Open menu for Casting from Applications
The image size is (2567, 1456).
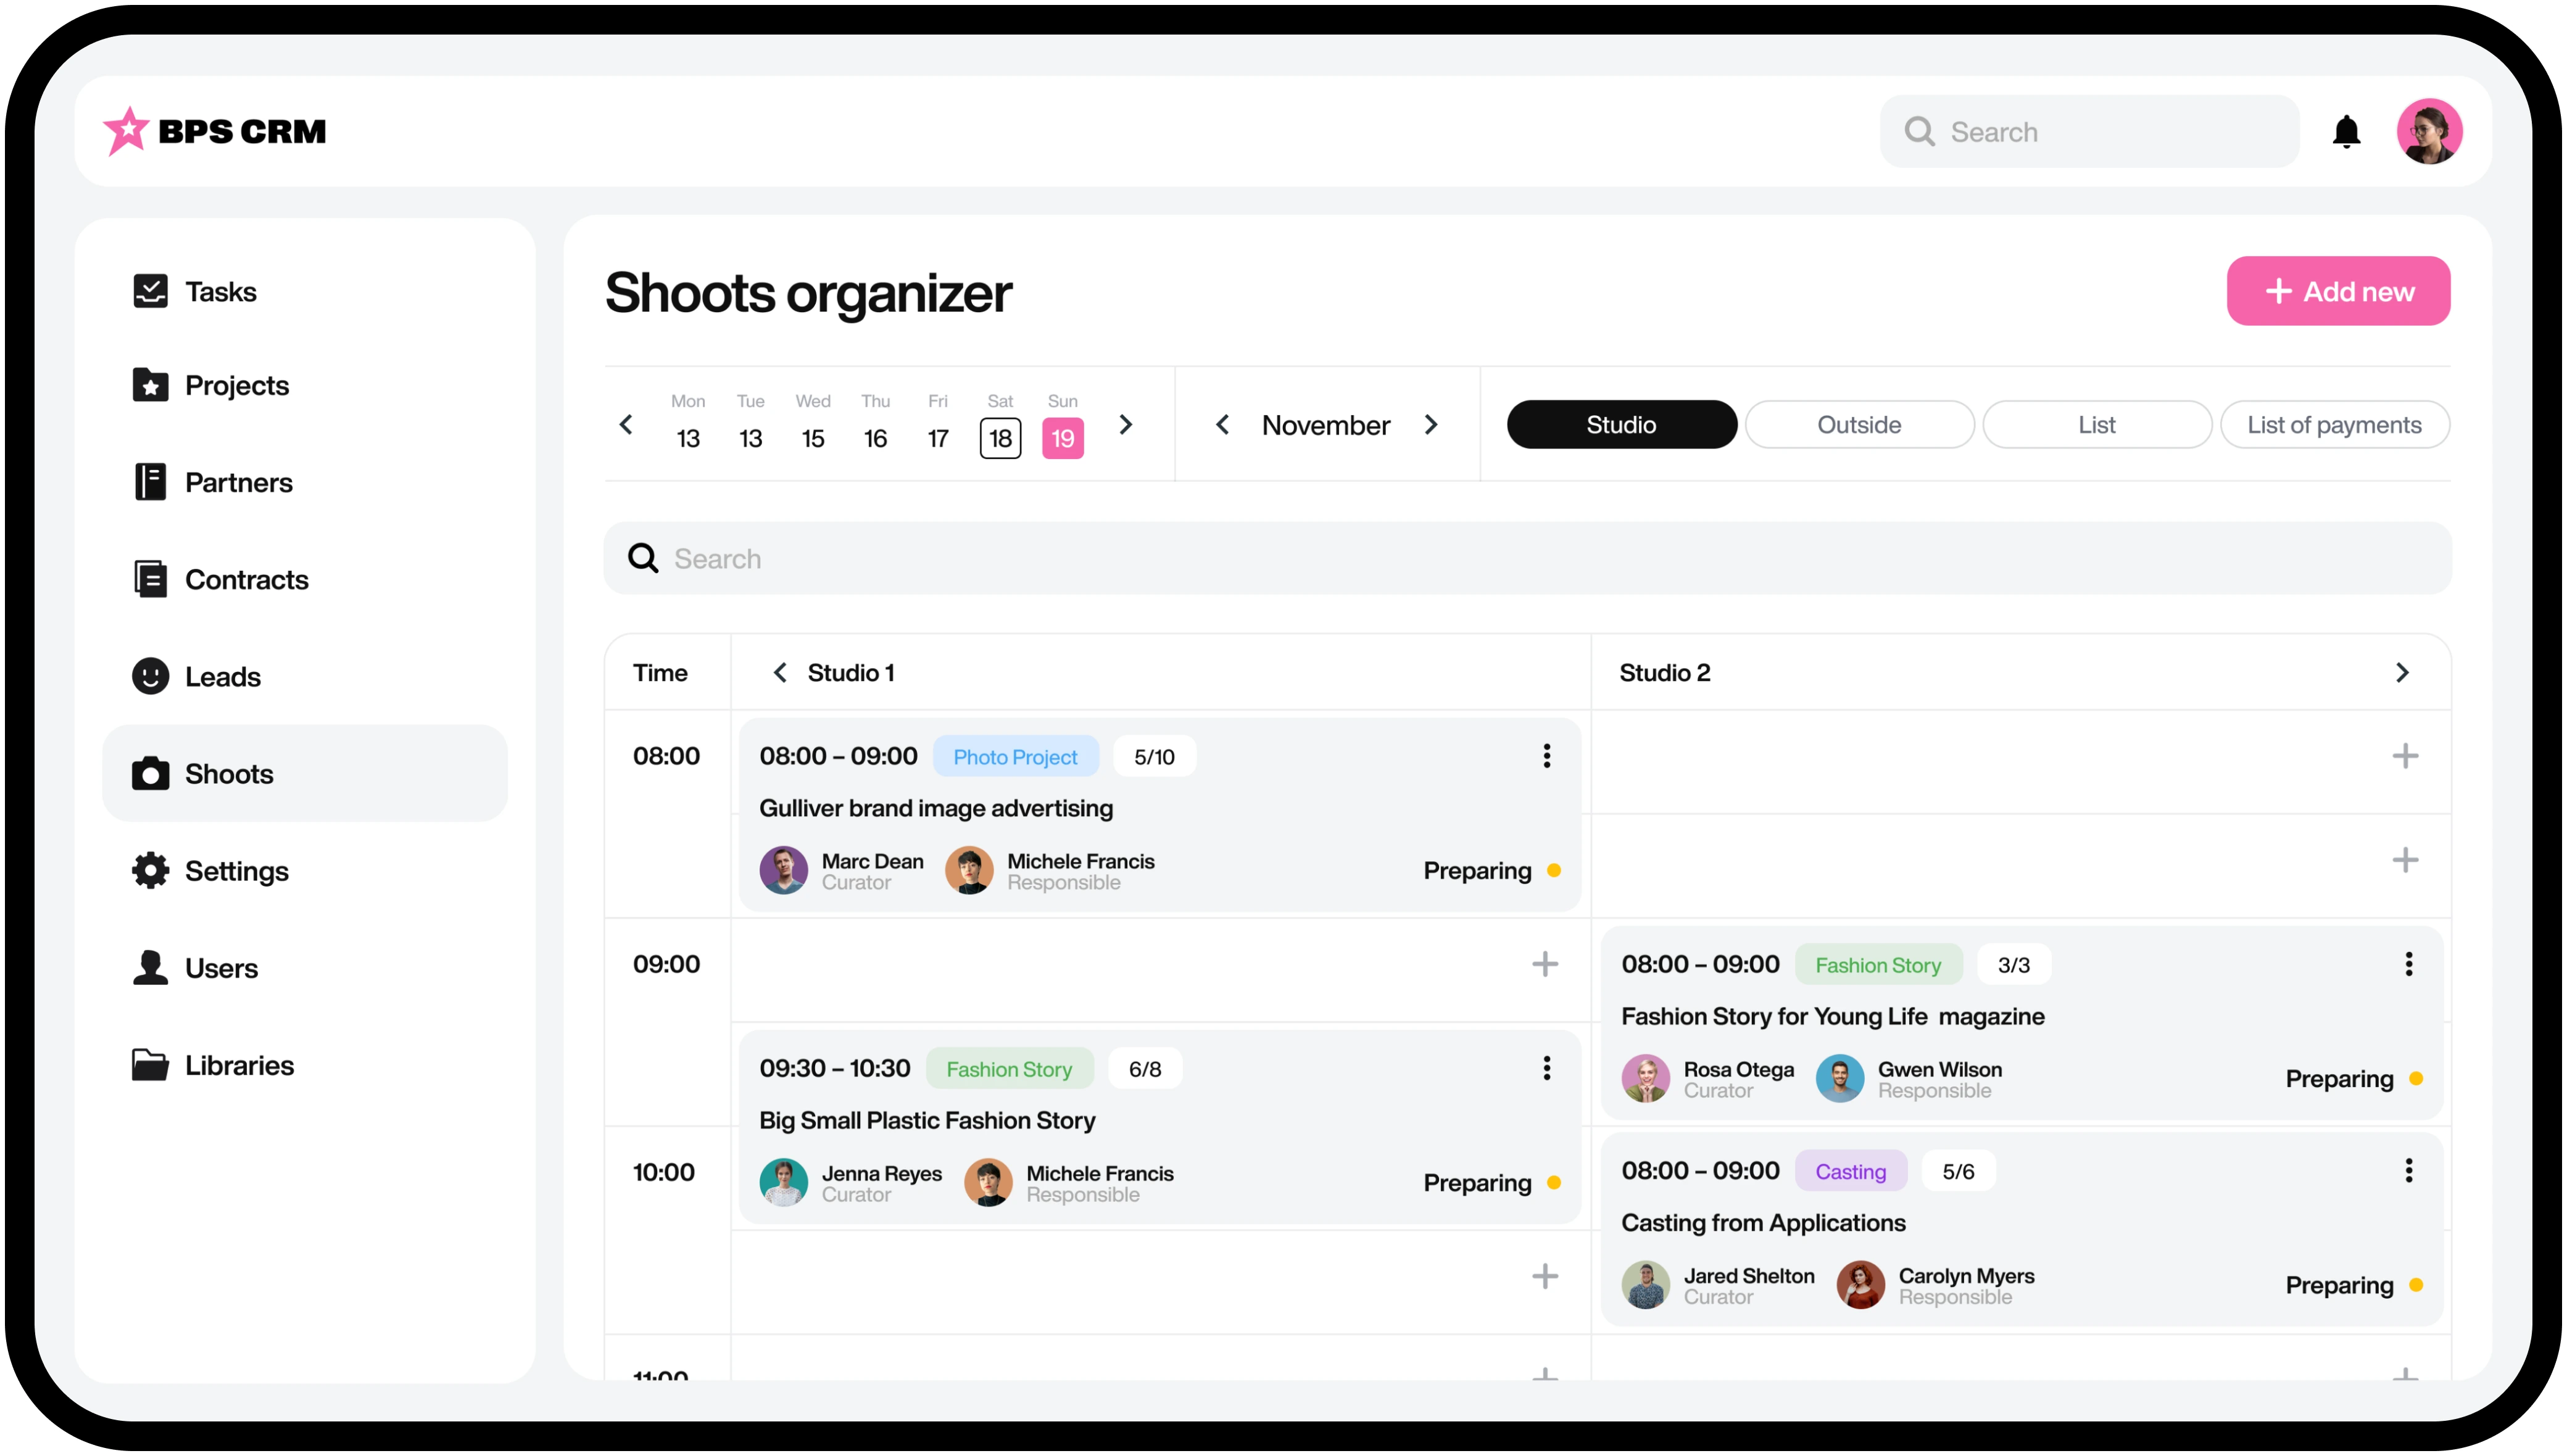coord(2408,1169)
